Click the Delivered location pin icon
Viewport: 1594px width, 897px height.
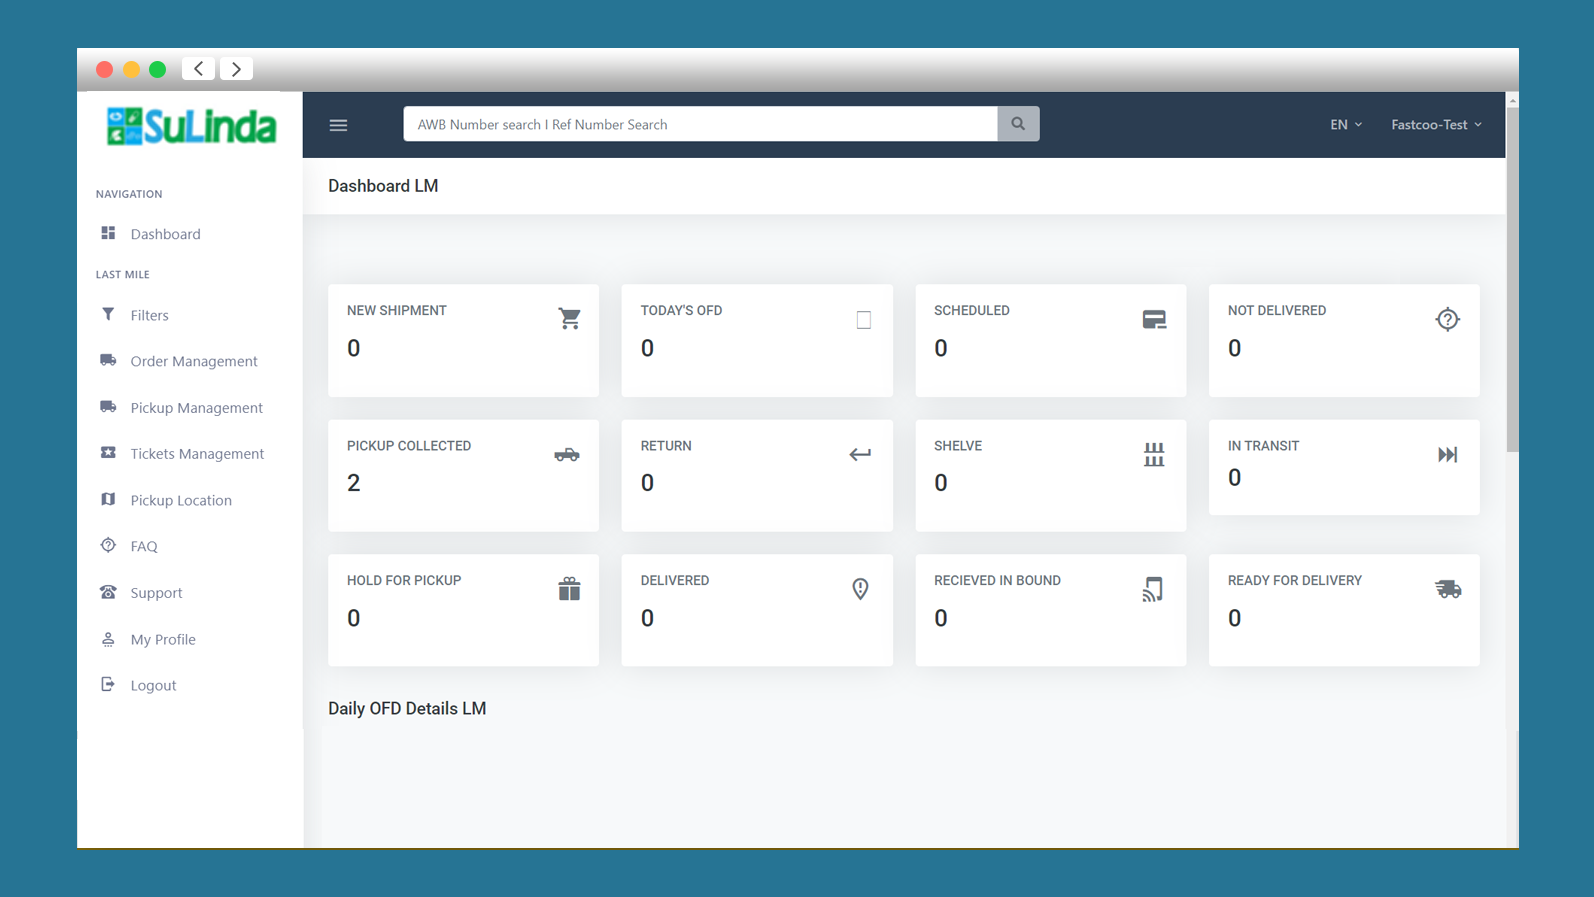pyautogui.click(x=860, y=589)
